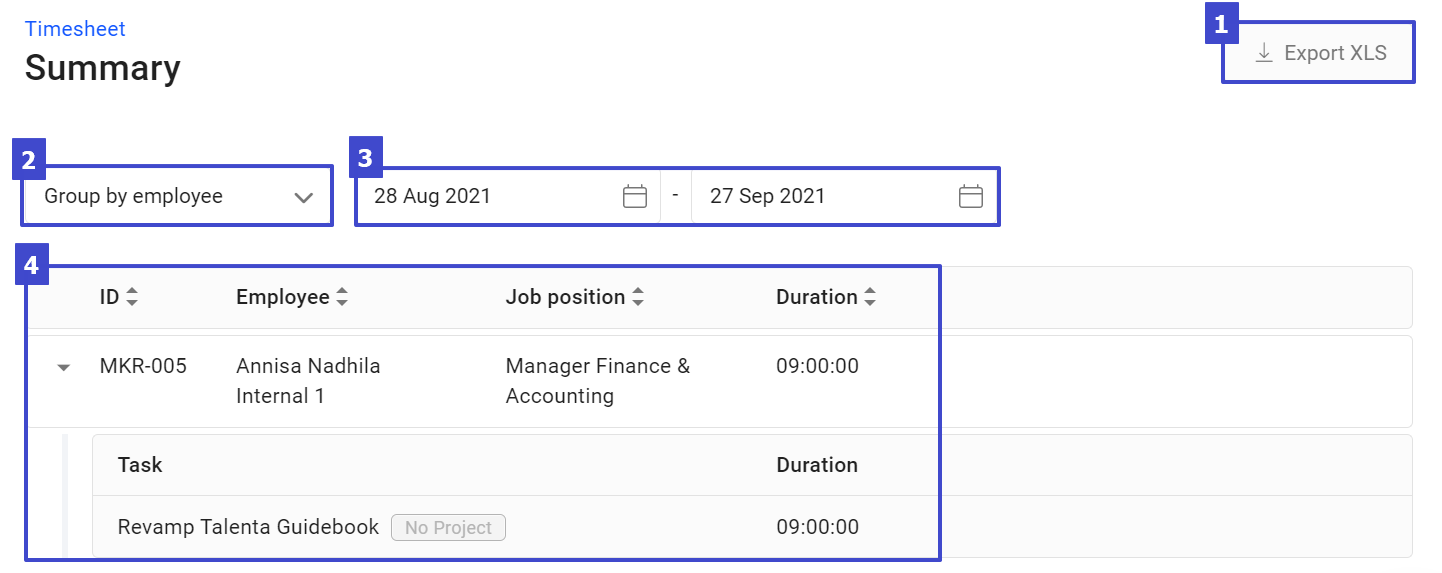Open the start date calendar icon
1442x573 pixels.
pos(635,196)
